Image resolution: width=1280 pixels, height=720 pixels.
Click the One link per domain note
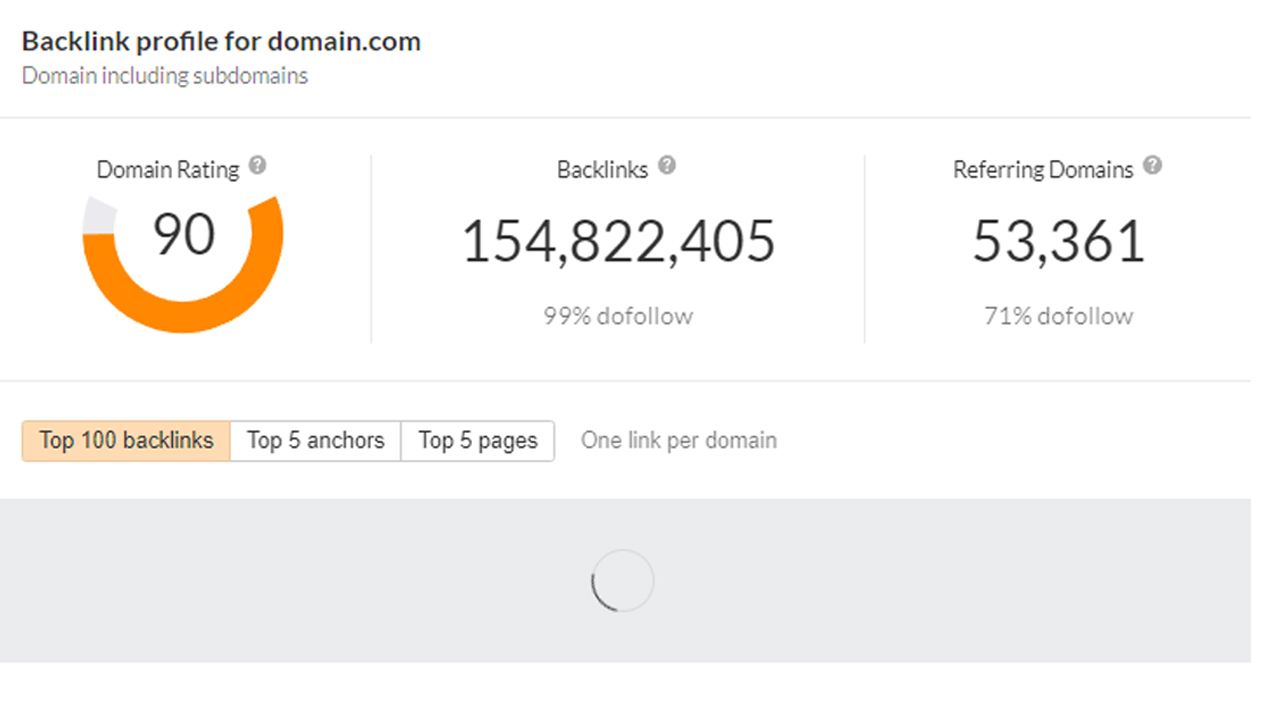[679, 441]
